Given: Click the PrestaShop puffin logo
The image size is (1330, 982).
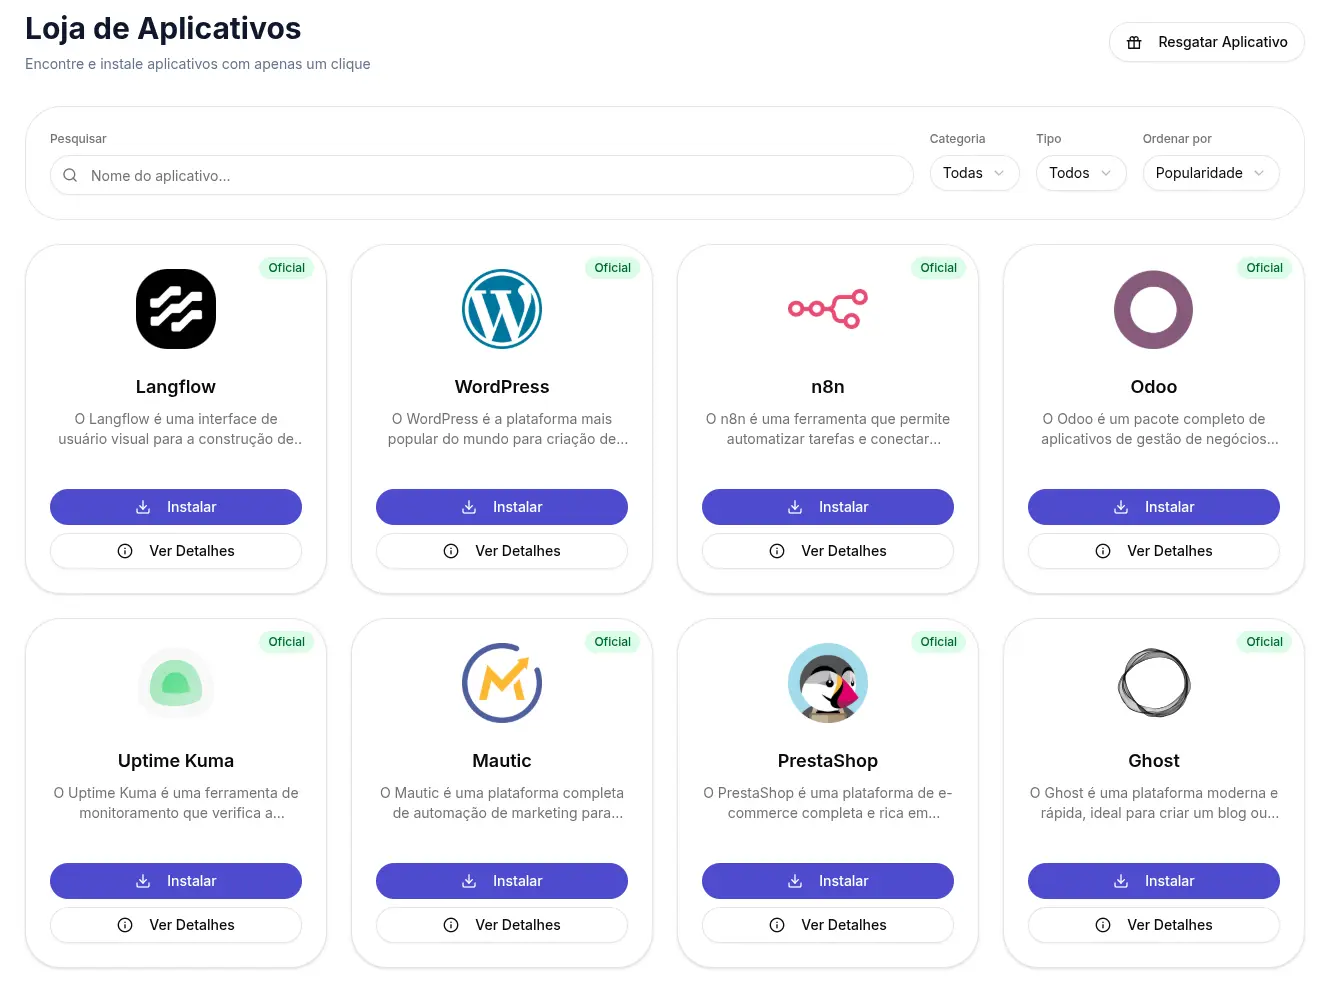Looking at the screenshot, I should point(828,683).
